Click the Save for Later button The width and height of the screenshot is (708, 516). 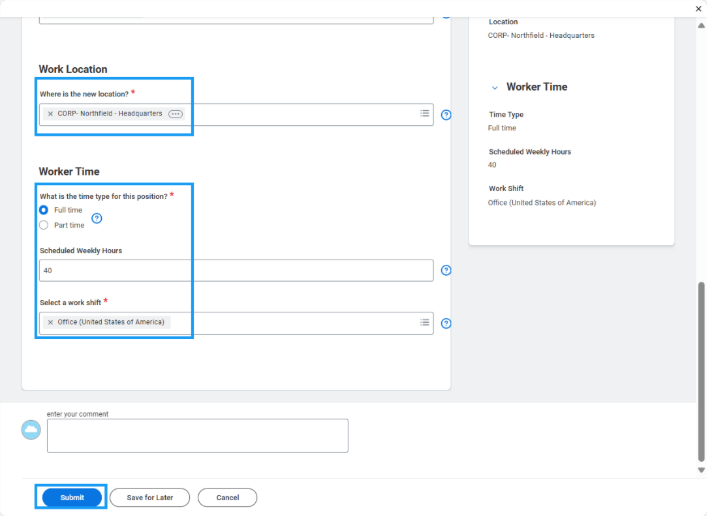(149, 497)
